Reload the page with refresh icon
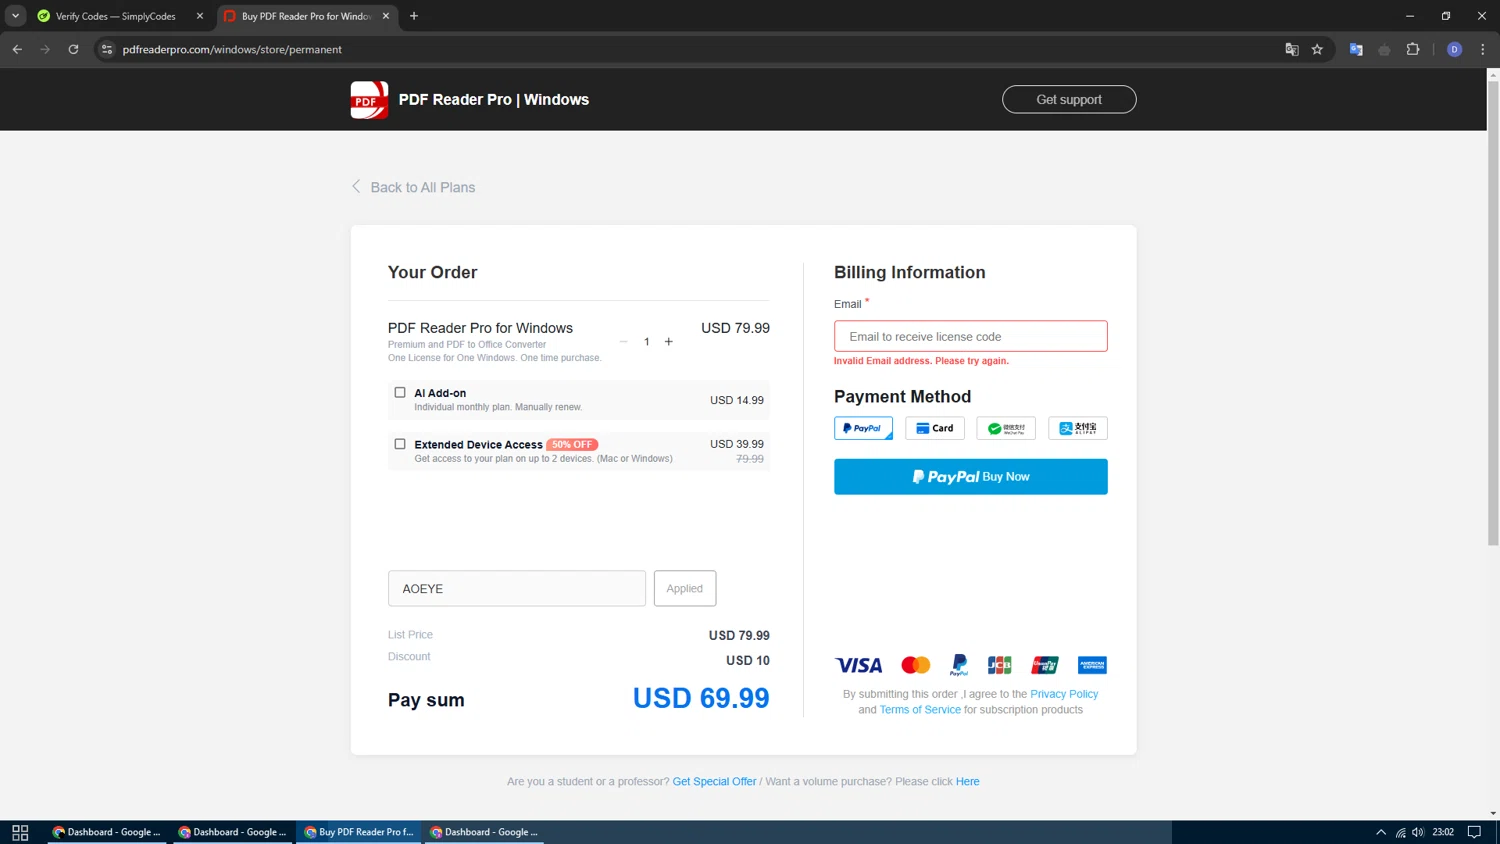The width and height of the screenshot is (1500, 844). point(73,49)
